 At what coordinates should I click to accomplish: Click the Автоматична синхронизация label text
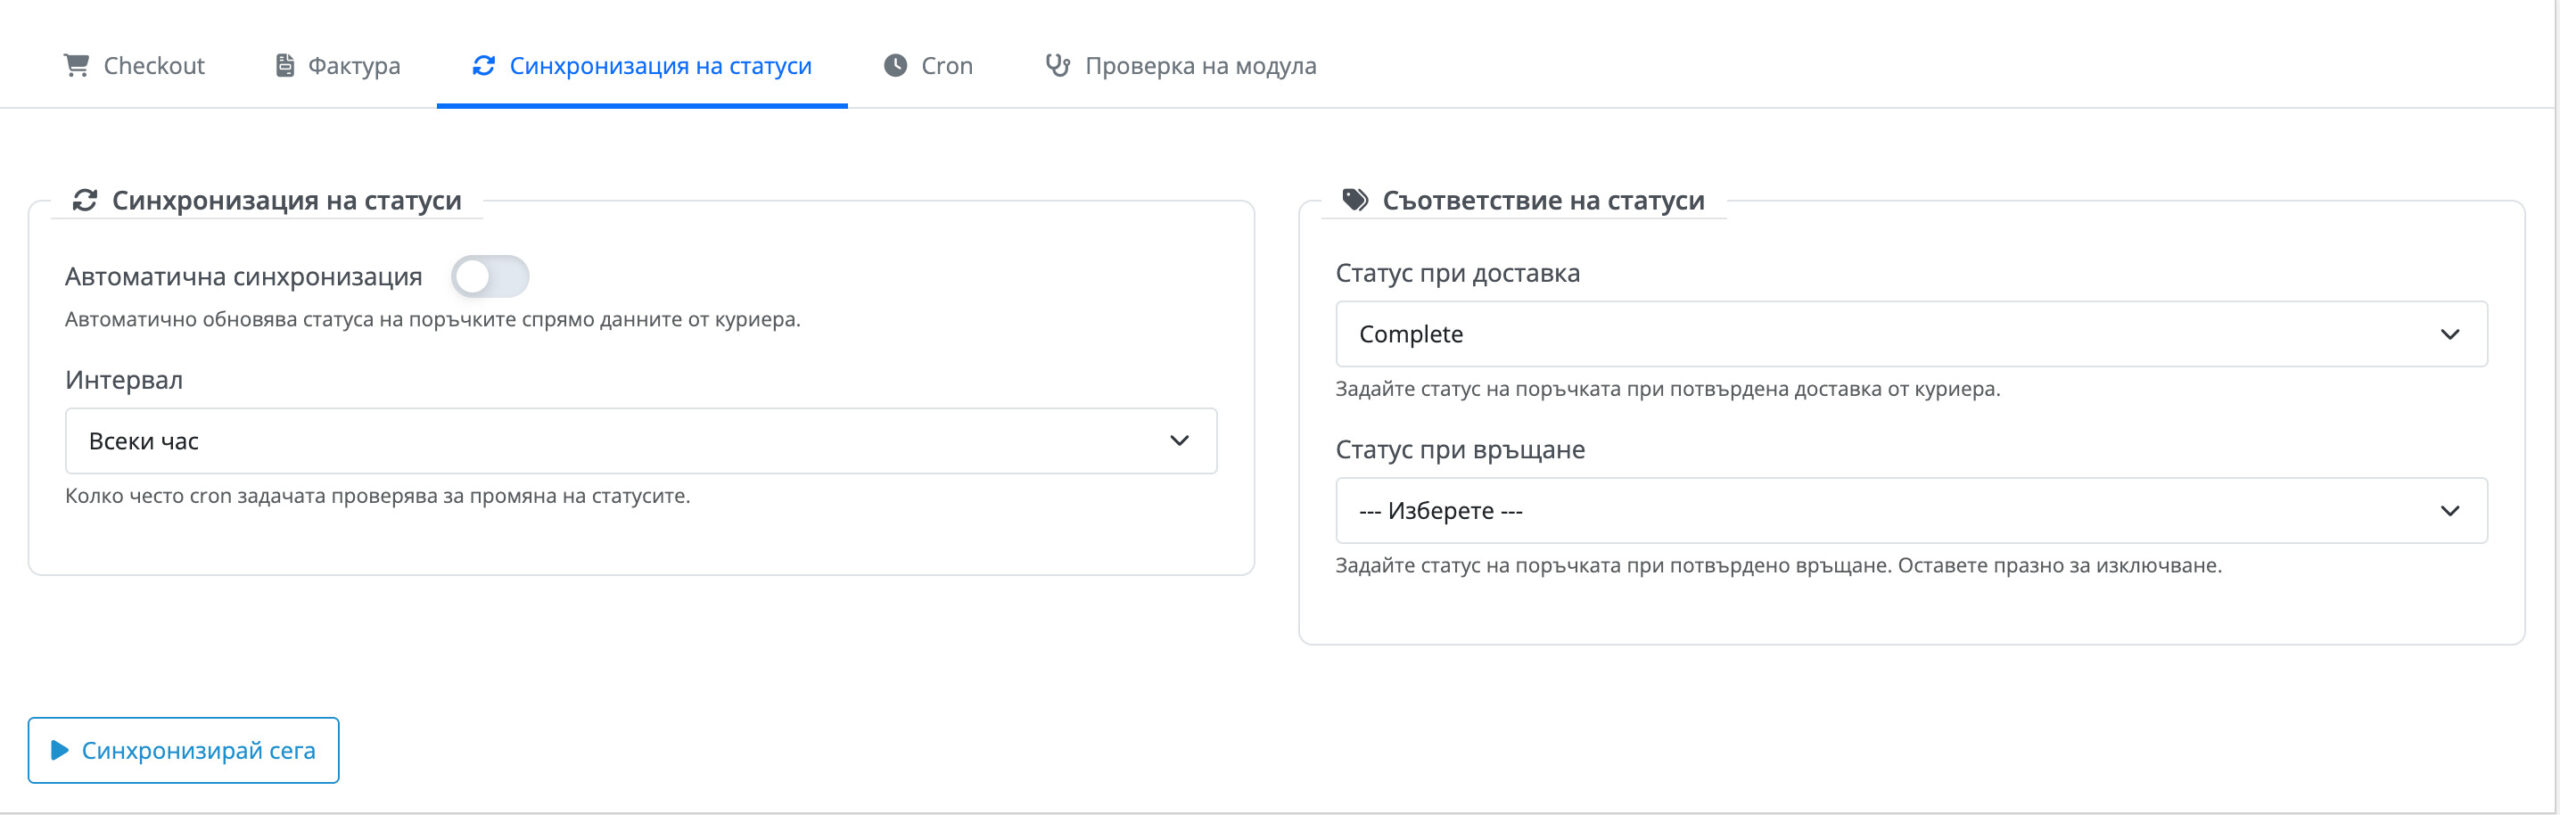[243, 277]
